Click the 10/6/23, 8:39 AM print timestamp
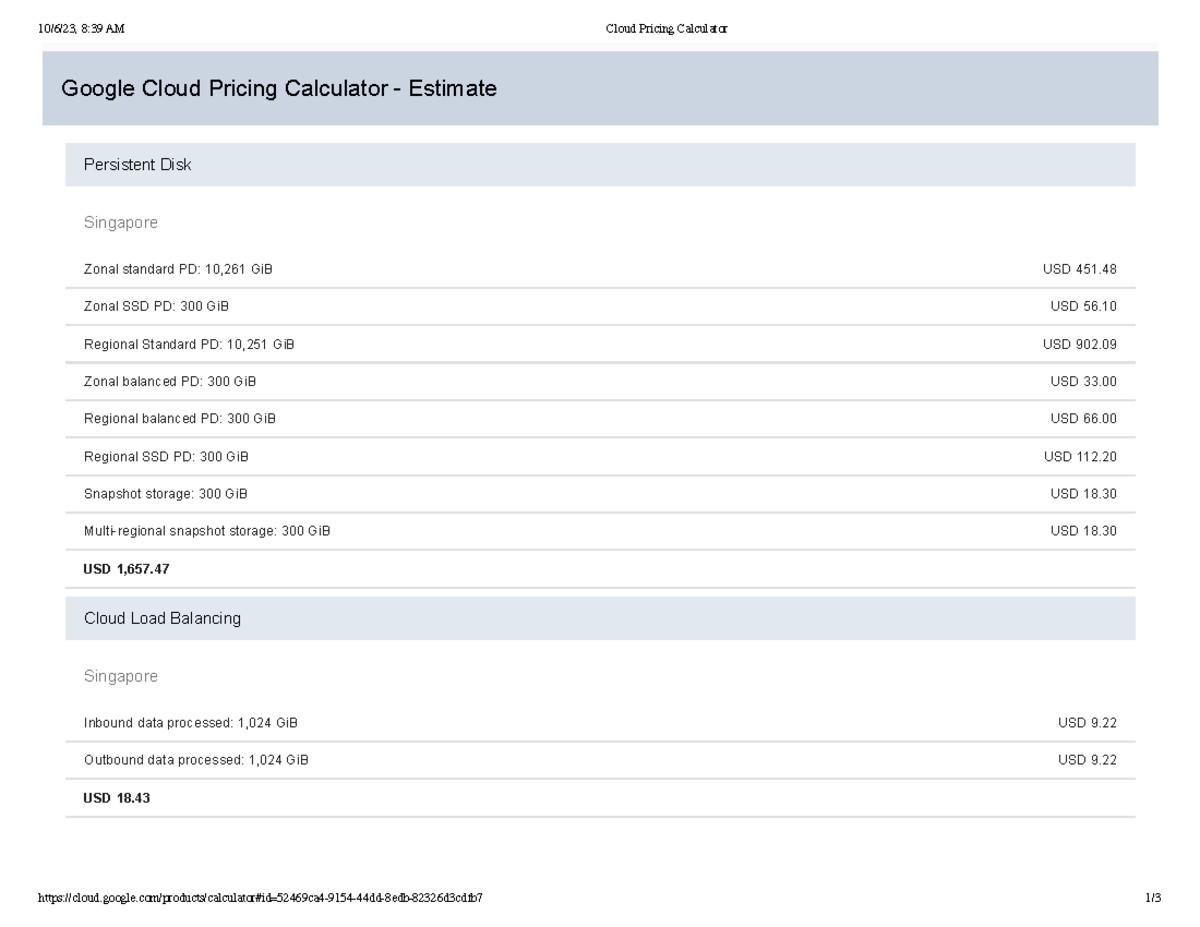The image size is (1200, 927). point(81,29)
